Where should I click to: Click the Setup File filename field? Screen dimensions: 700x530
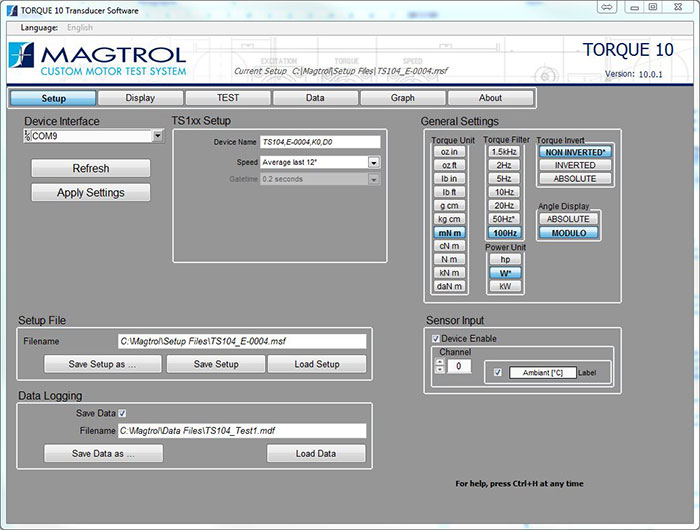click(242, 342)
